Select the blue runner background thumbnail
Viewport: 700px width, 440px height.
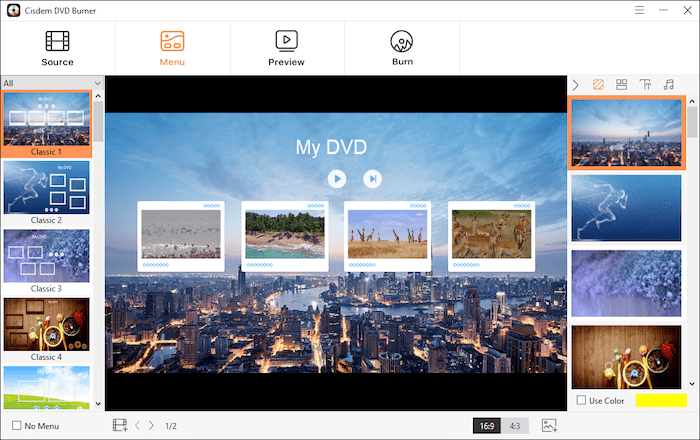627,208
